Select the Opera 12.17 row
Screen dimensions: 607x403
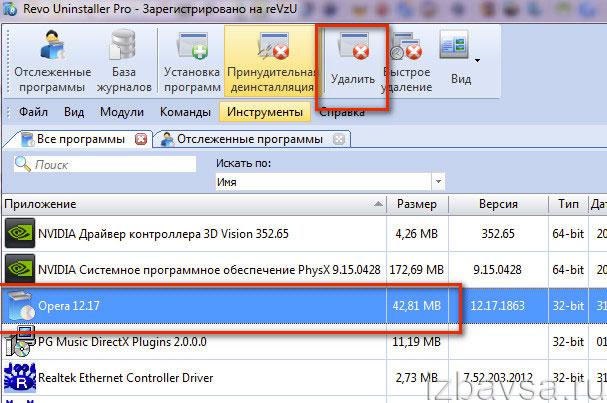pyautogui.click(x=304, y=305)
